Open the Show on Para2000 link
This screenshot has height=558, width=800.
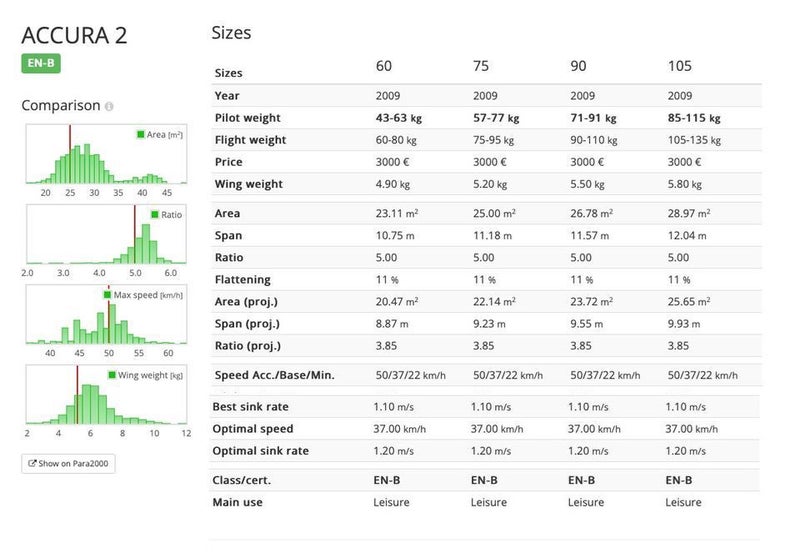click(68, 463)
